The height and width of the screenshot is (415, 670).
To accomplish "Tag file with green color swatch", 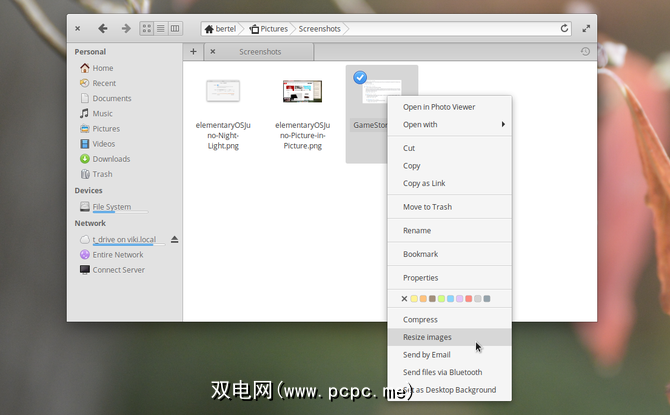I will [x=441, y=299].
